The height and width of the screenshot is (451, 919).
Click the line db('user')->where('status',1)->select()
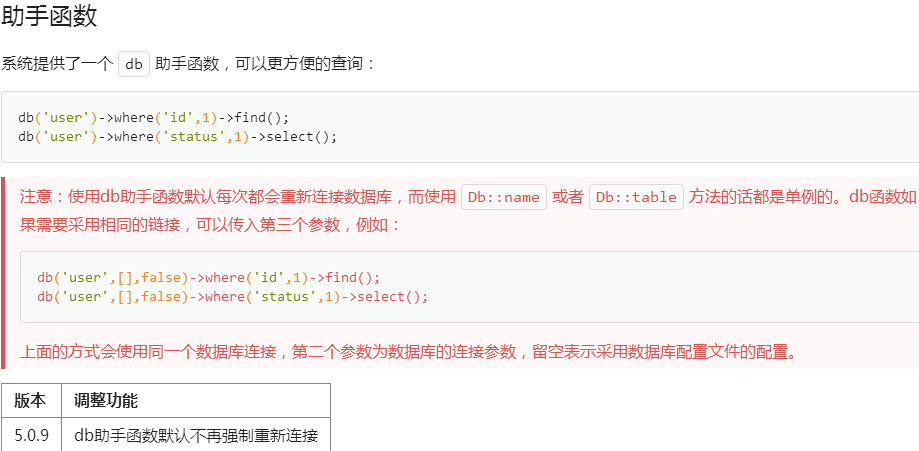[x=178, y=137]
